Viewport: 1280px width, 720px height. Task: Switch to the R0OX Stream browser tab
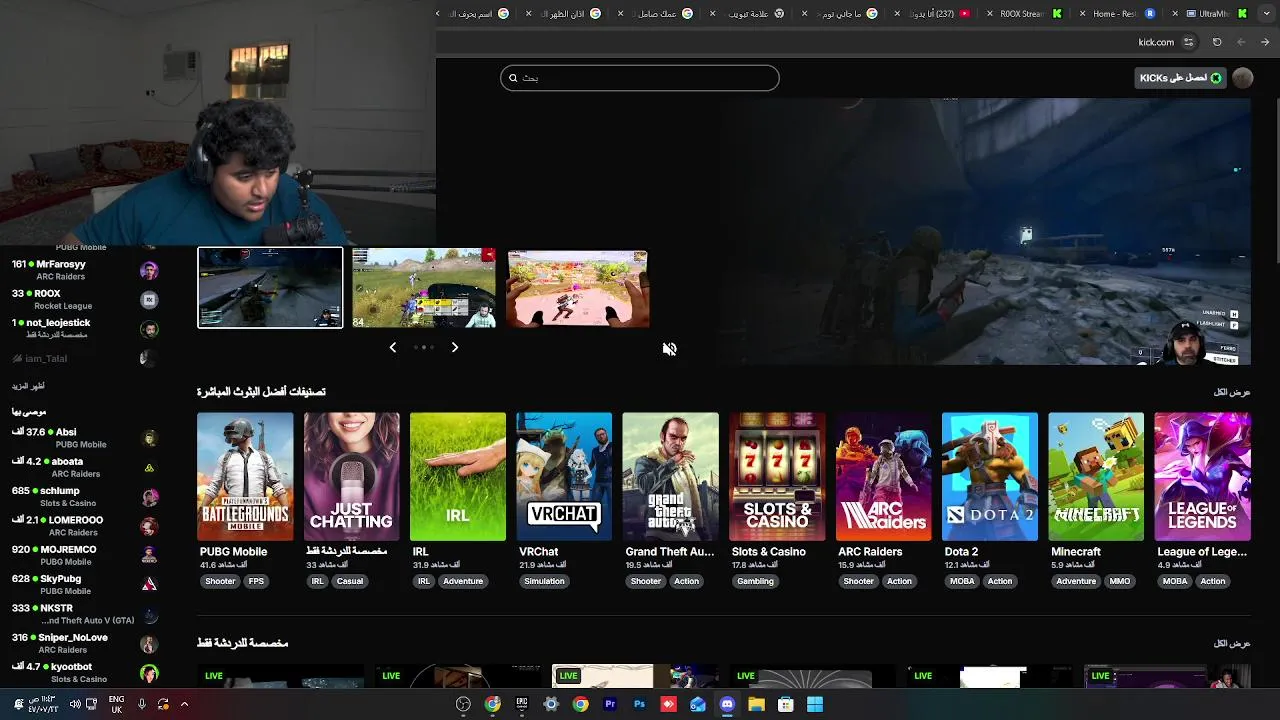1024,13
